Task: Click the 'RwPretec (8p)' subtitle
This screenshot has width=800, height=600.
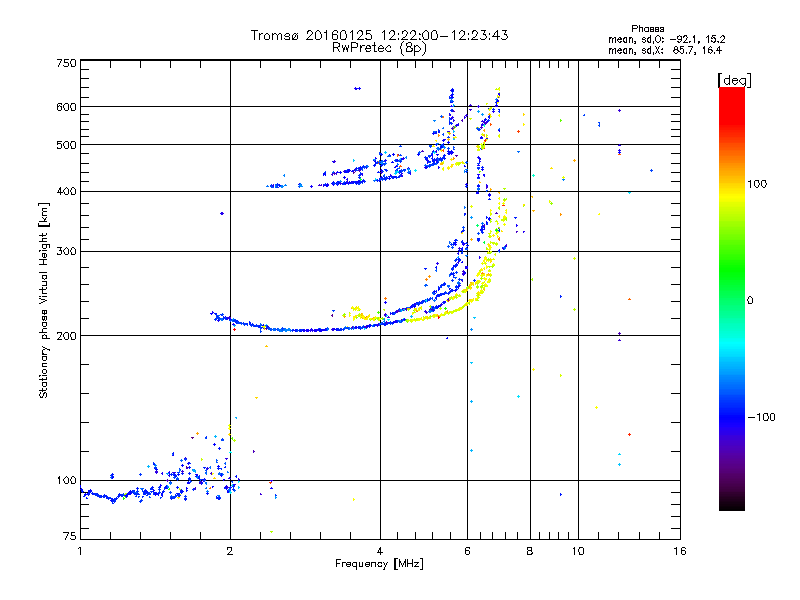Action: tap(379, 48)
